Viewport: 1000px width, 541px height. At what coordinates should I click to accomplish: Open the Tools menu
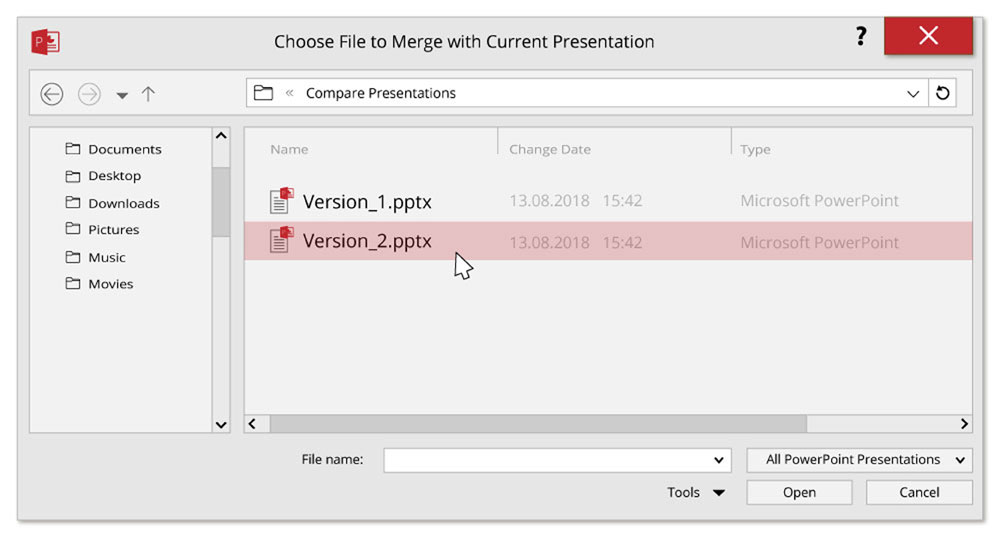[696, 492]
